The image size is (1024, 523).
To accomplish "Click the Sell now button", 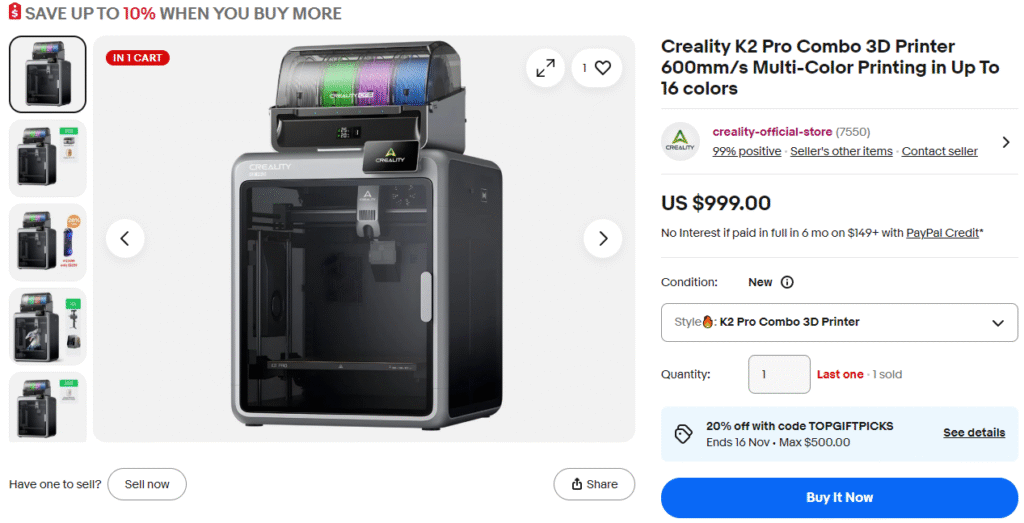I will [x=147, y=484].
